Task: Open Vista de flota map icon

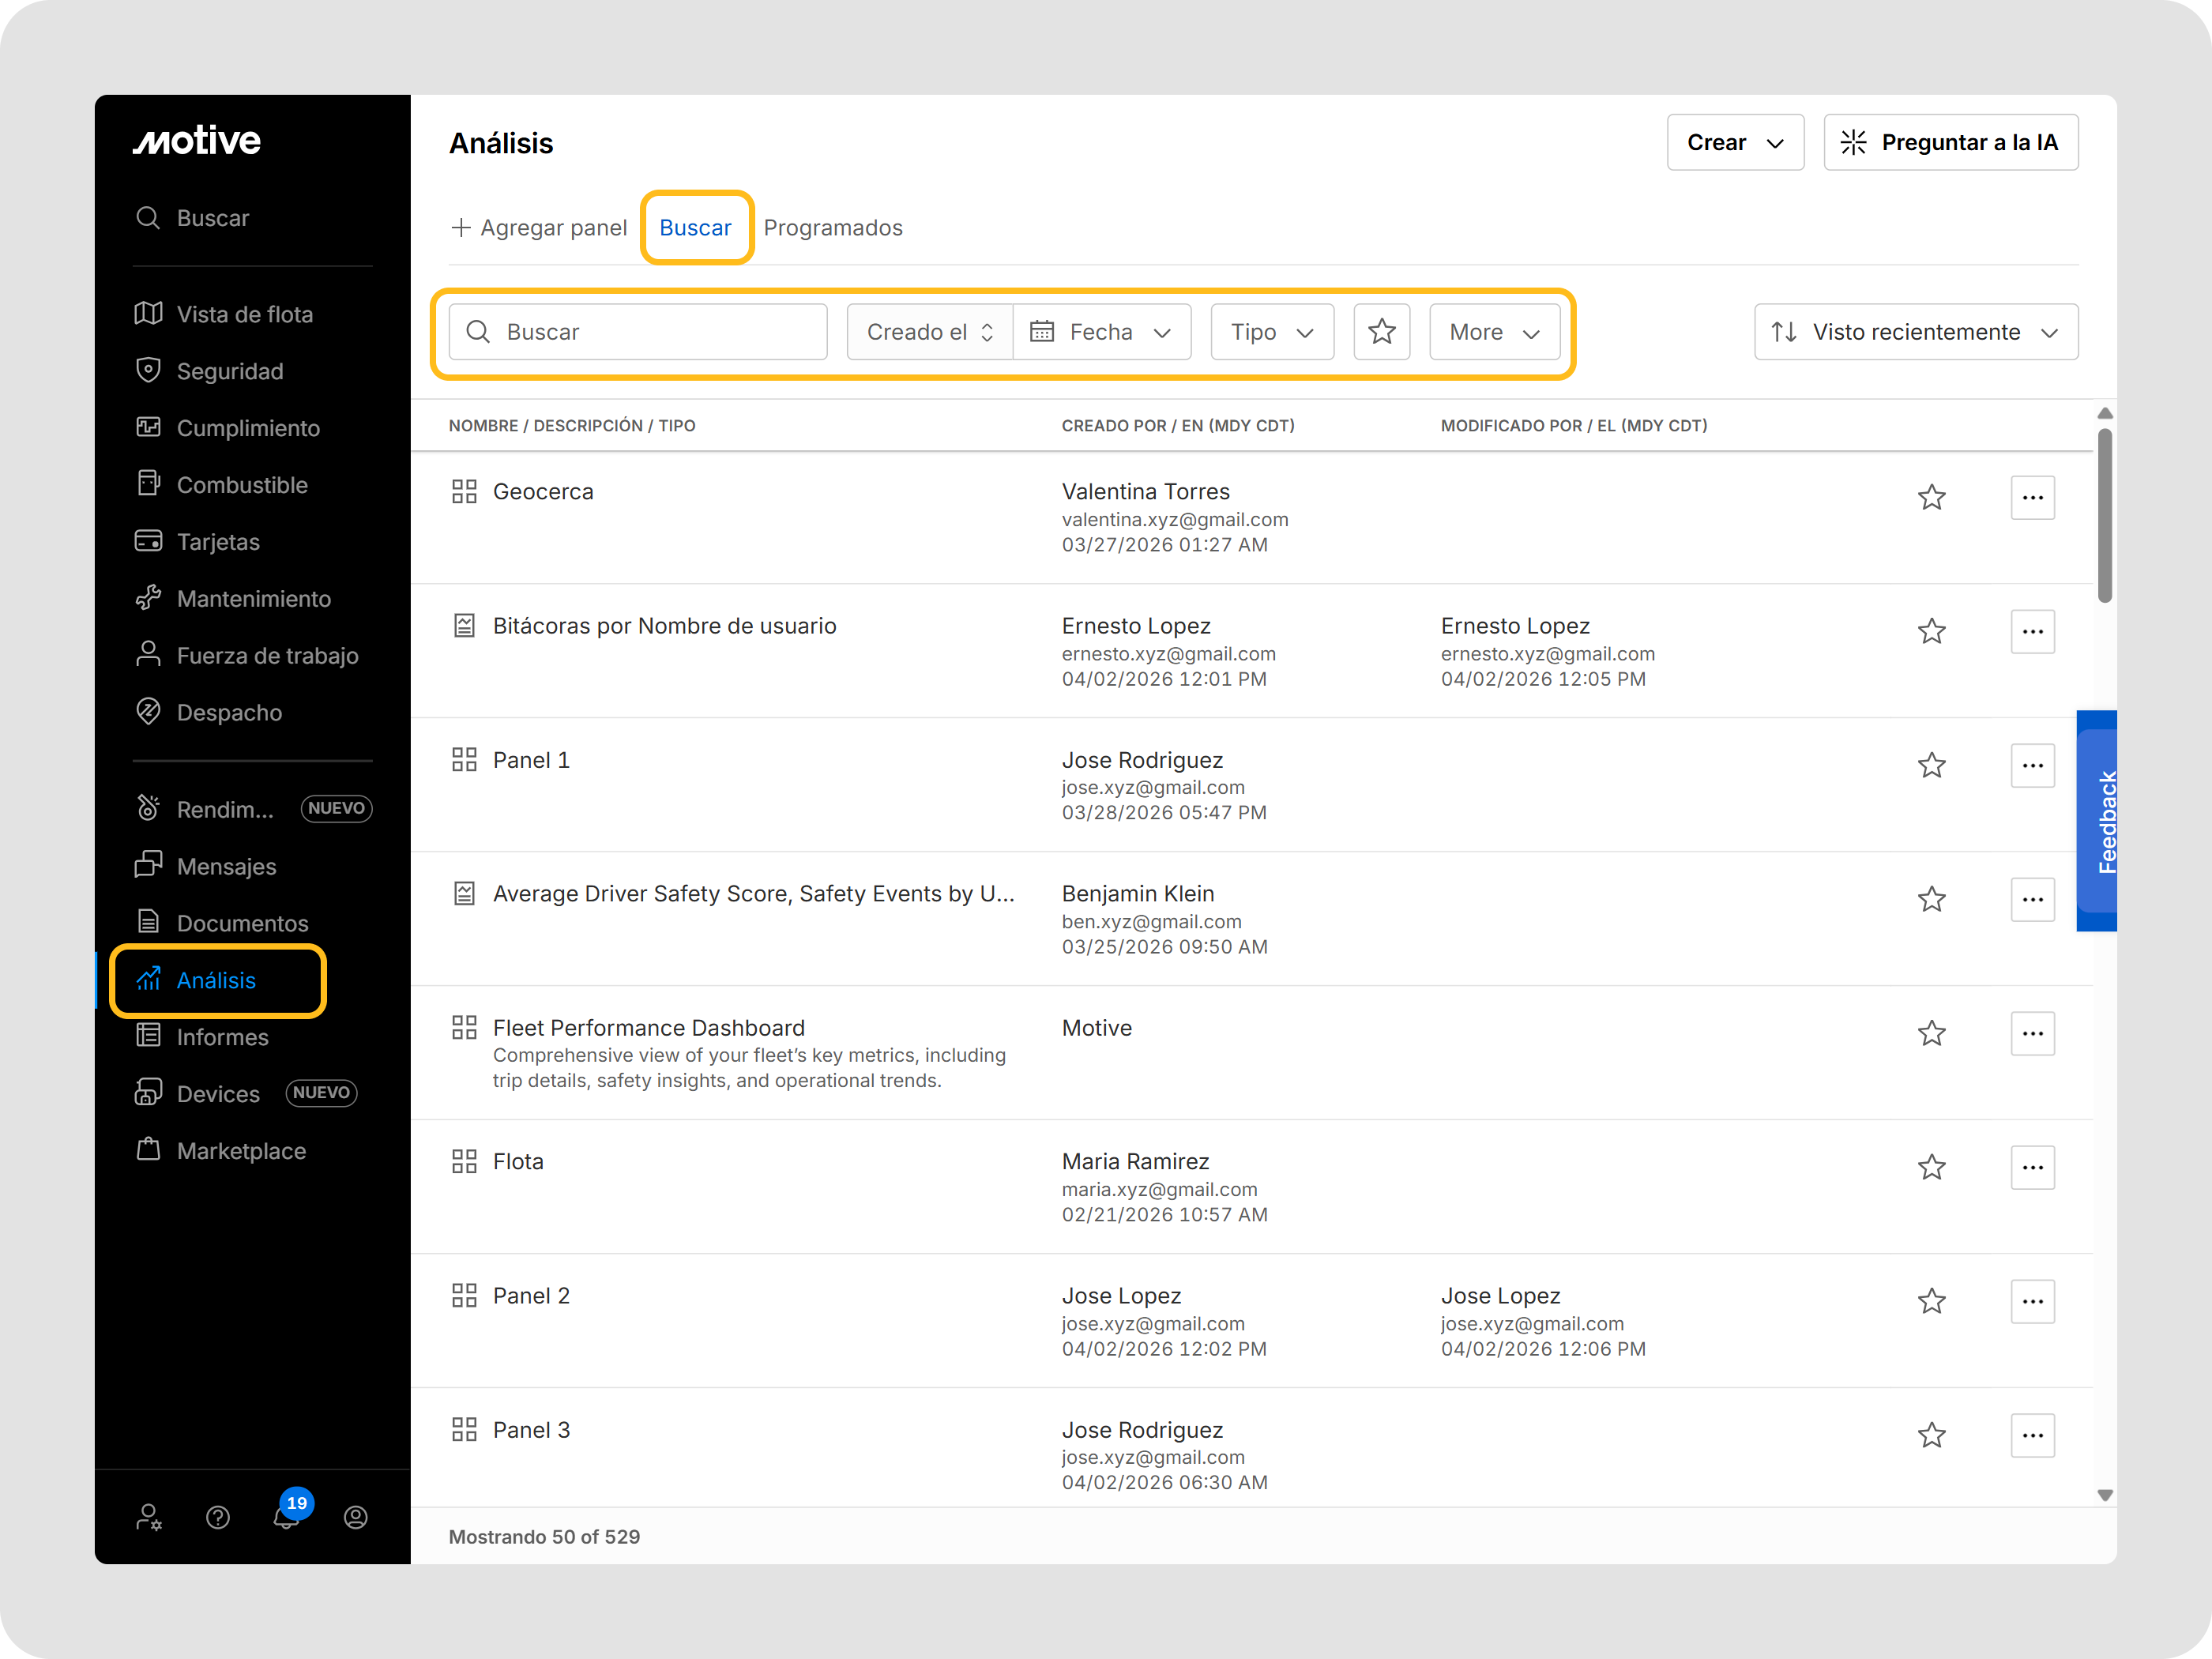Action: click(148, 314)
